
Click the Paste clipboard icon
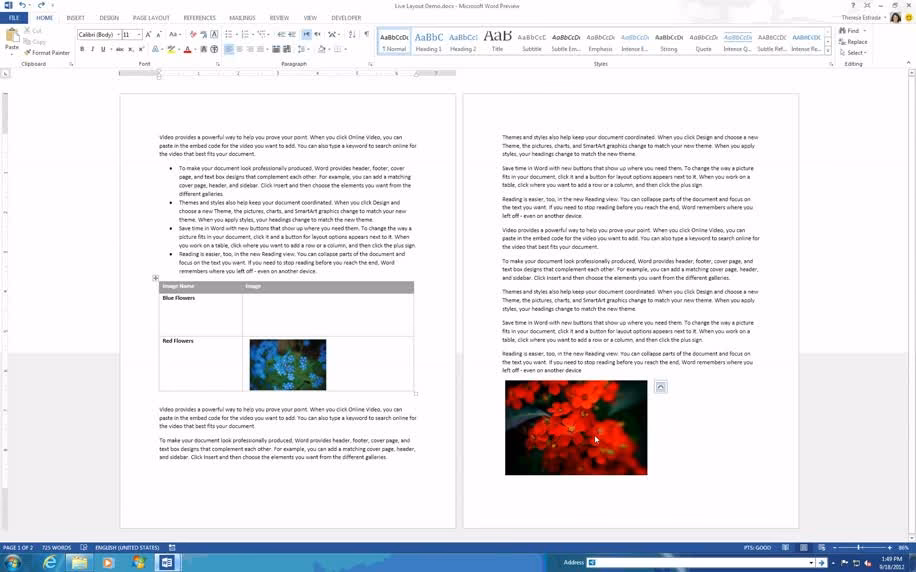pos(12,36)
